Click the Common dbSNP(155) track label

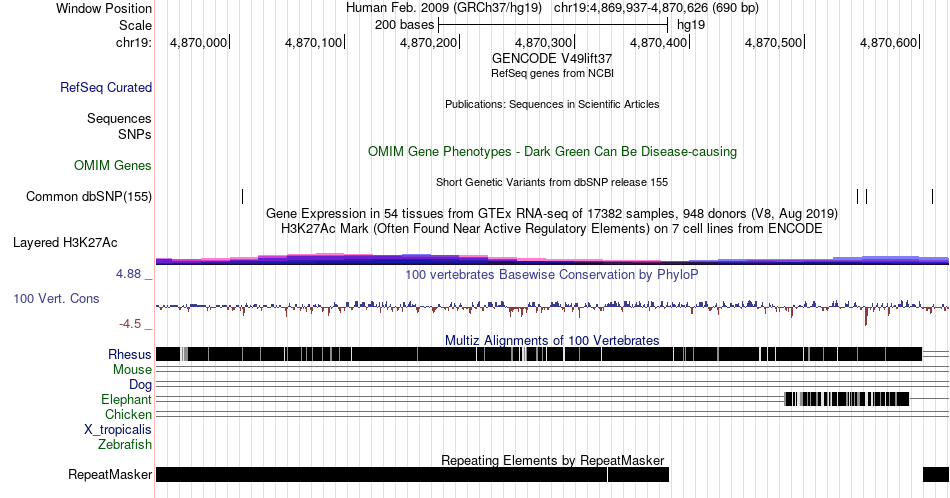pos(89,196)
